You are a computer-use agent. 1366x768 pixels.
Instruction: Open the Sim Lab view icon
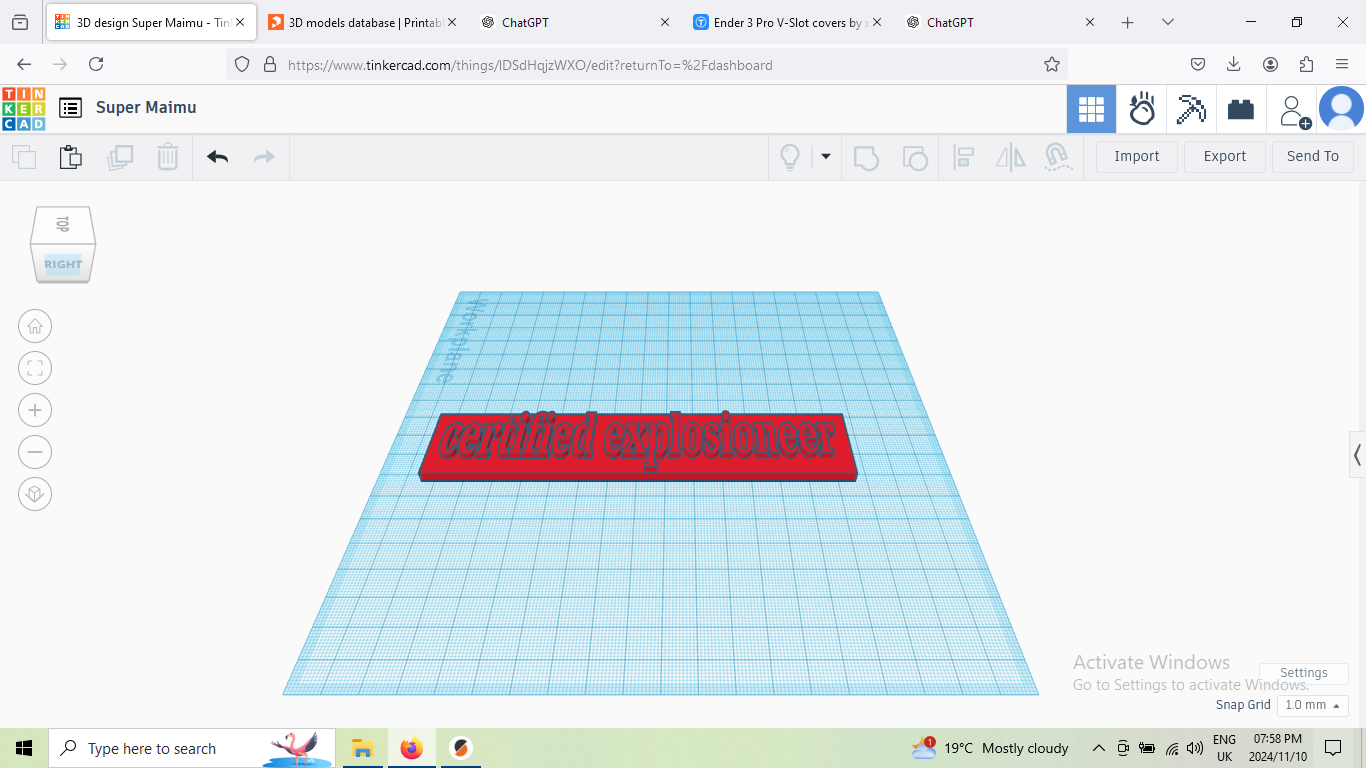click(x=1141, y=109)
